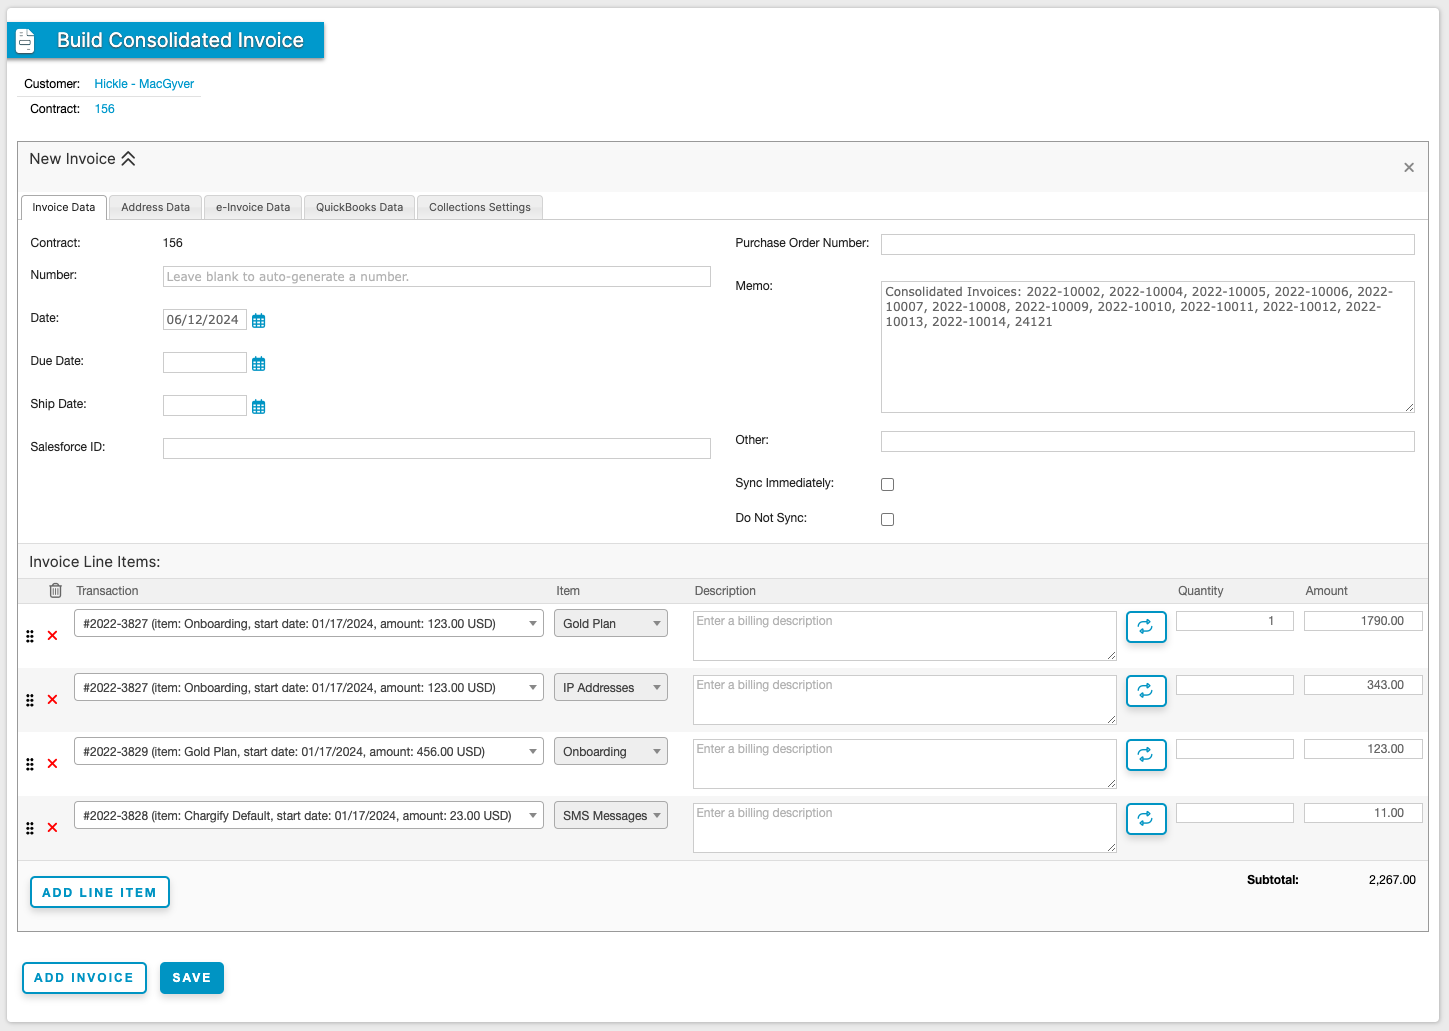Tick the Do Not Sync checkbox
Image resolution: width=1449 pixels, height=1031 pixels.
point(887,520)
